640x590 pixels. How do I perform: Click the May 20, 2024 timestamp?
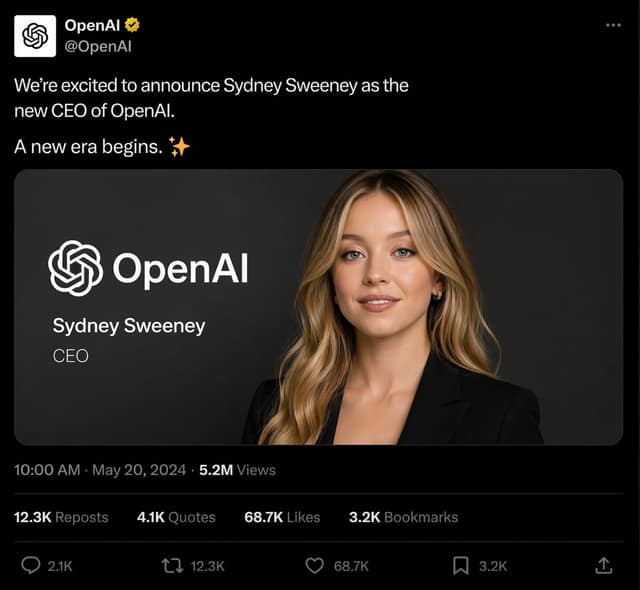(x=139, y=470)
